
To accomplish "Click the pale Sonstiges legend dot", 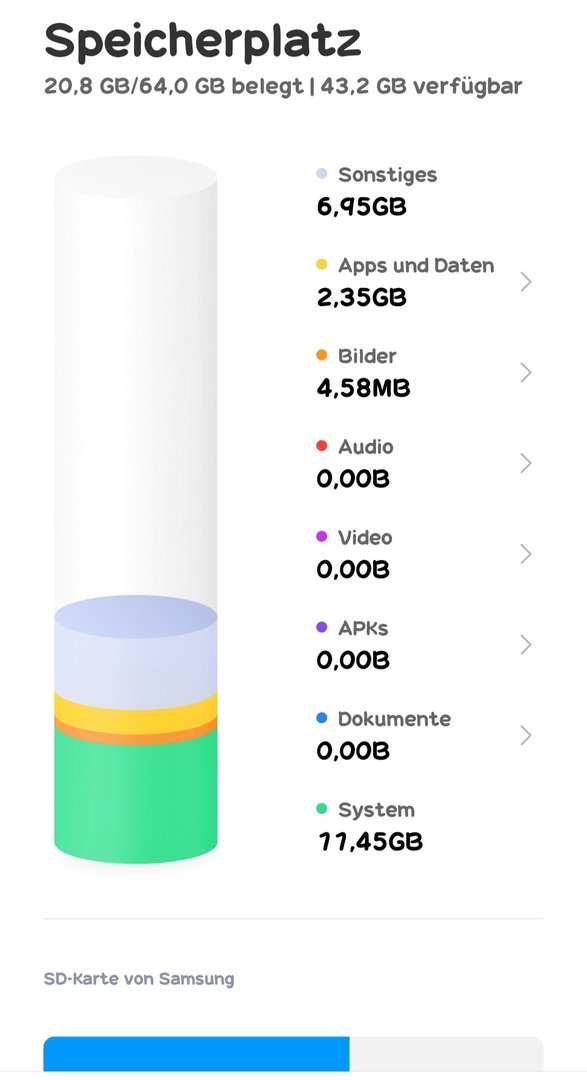I will point(322,174).
